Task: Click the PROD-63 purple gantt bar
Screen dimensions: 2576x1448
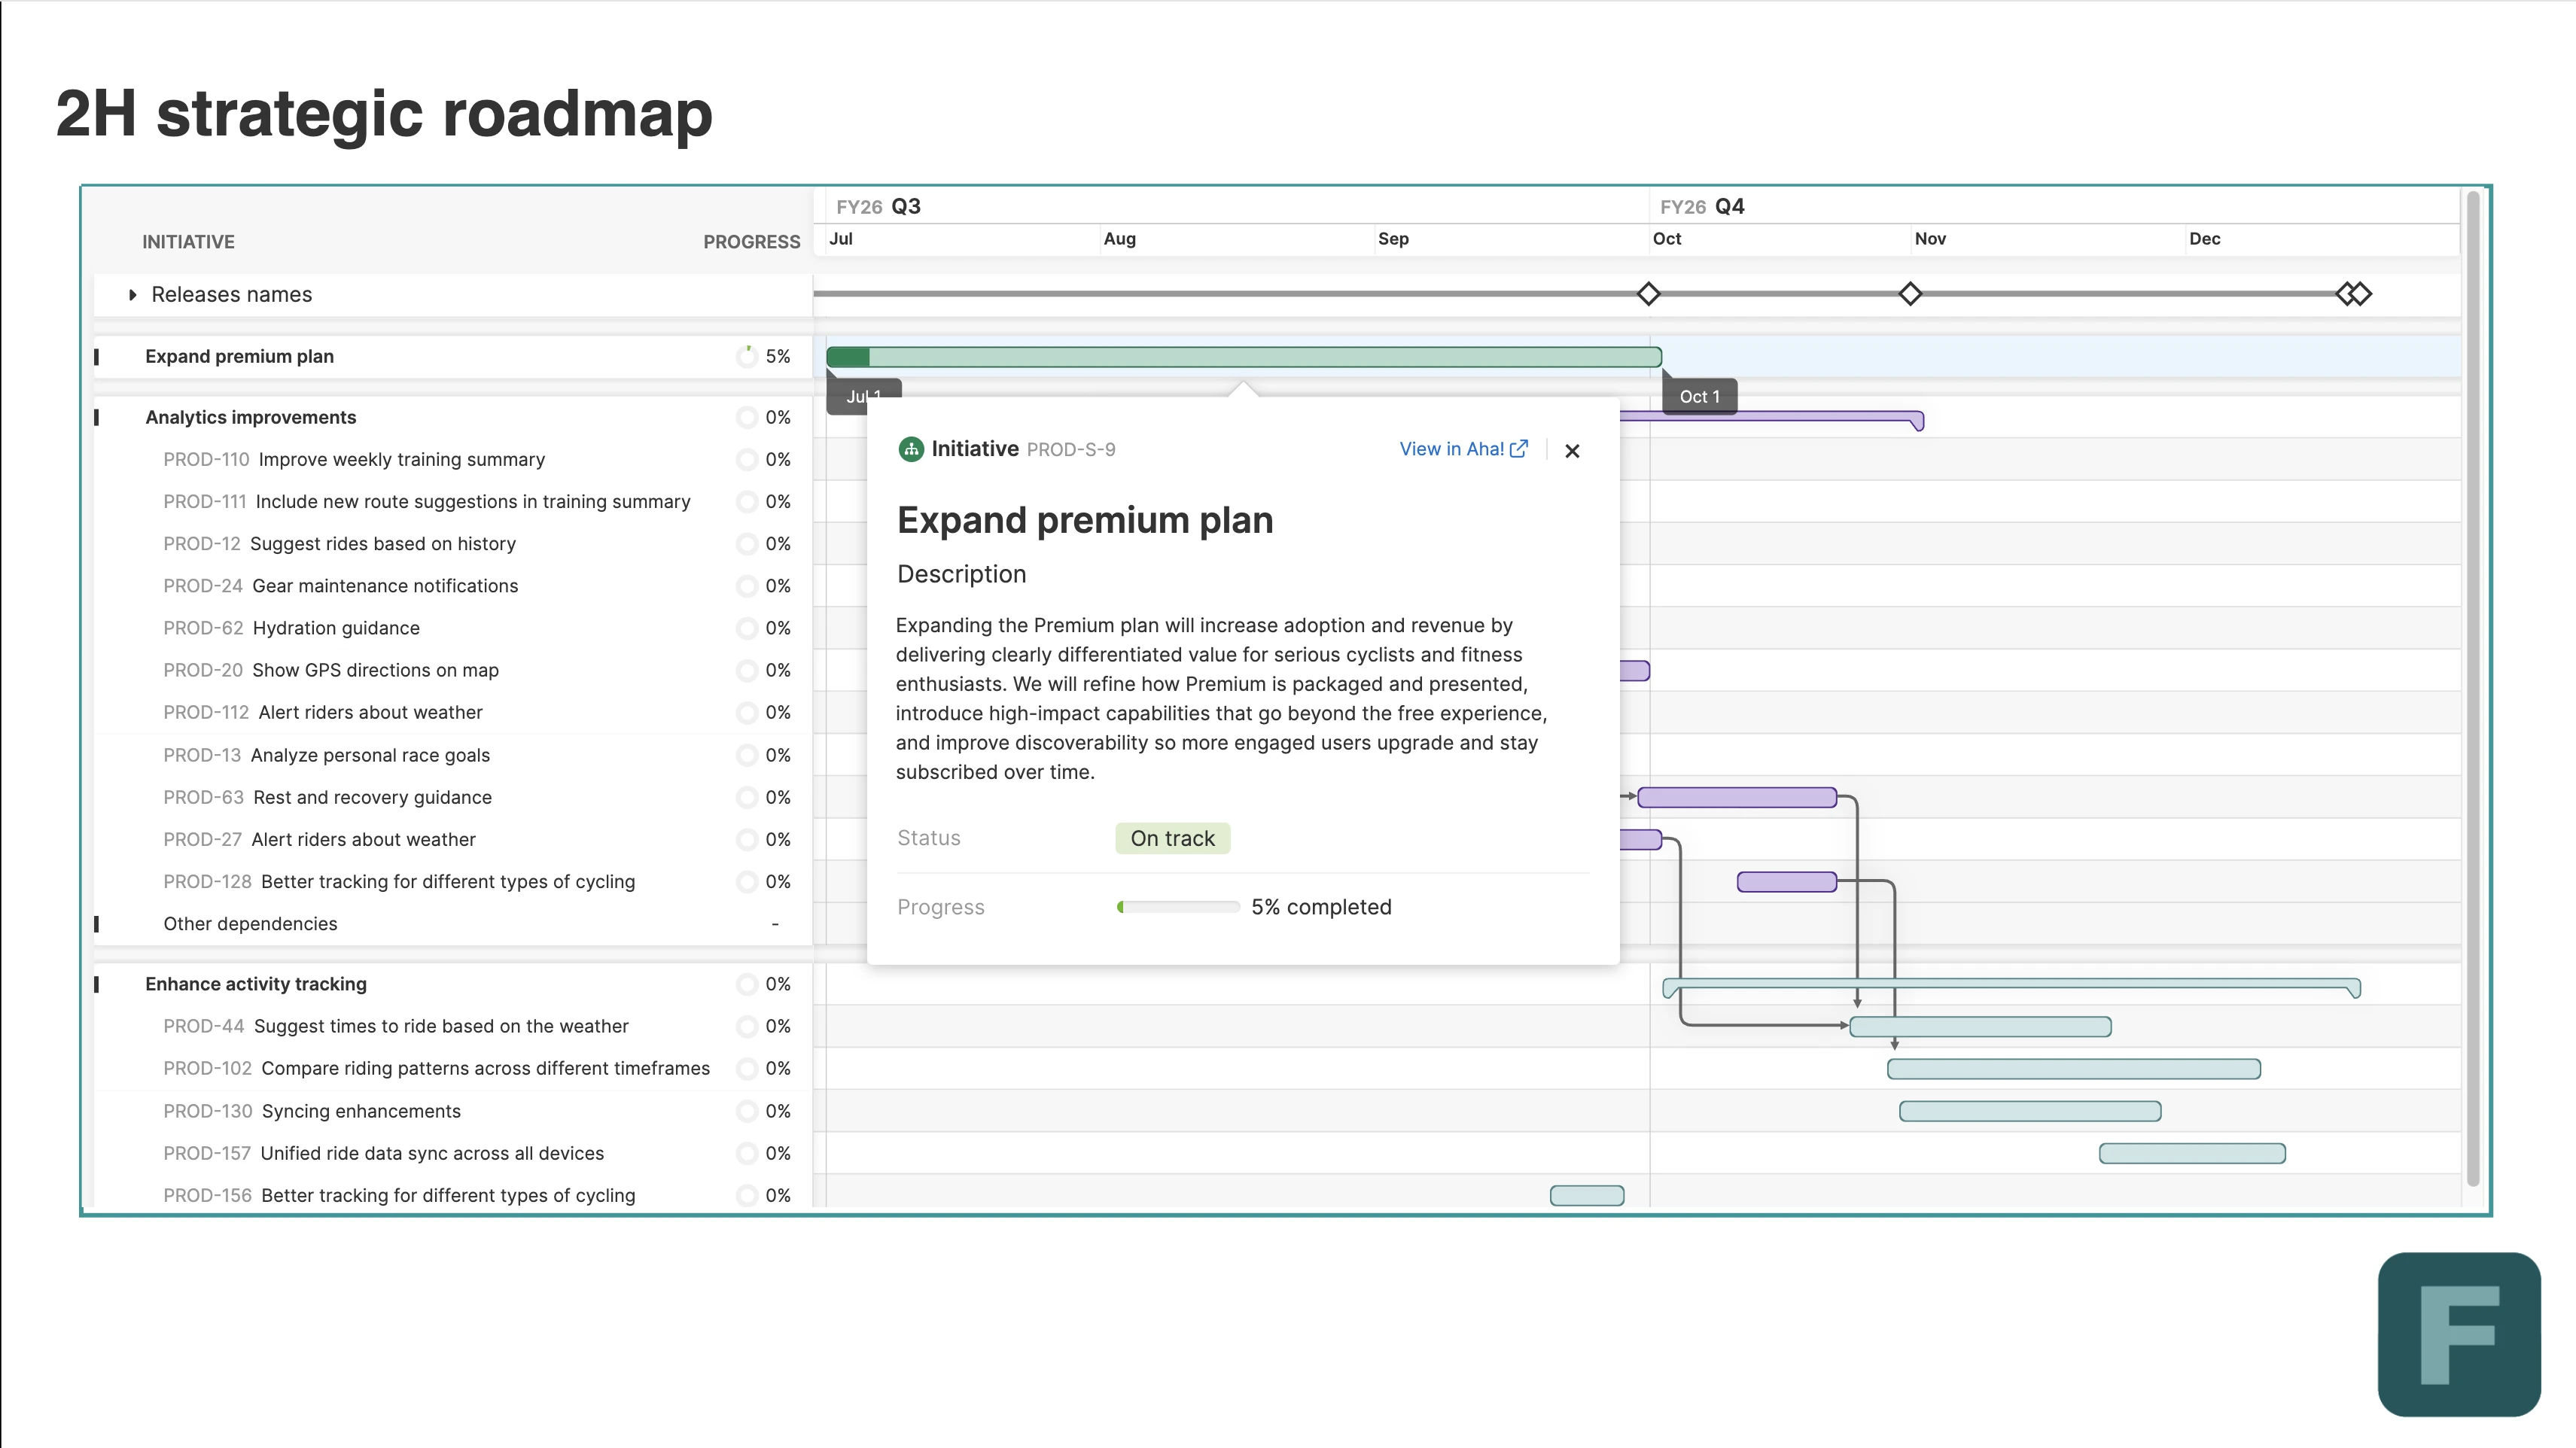Action: click(x=1736, y=798)
